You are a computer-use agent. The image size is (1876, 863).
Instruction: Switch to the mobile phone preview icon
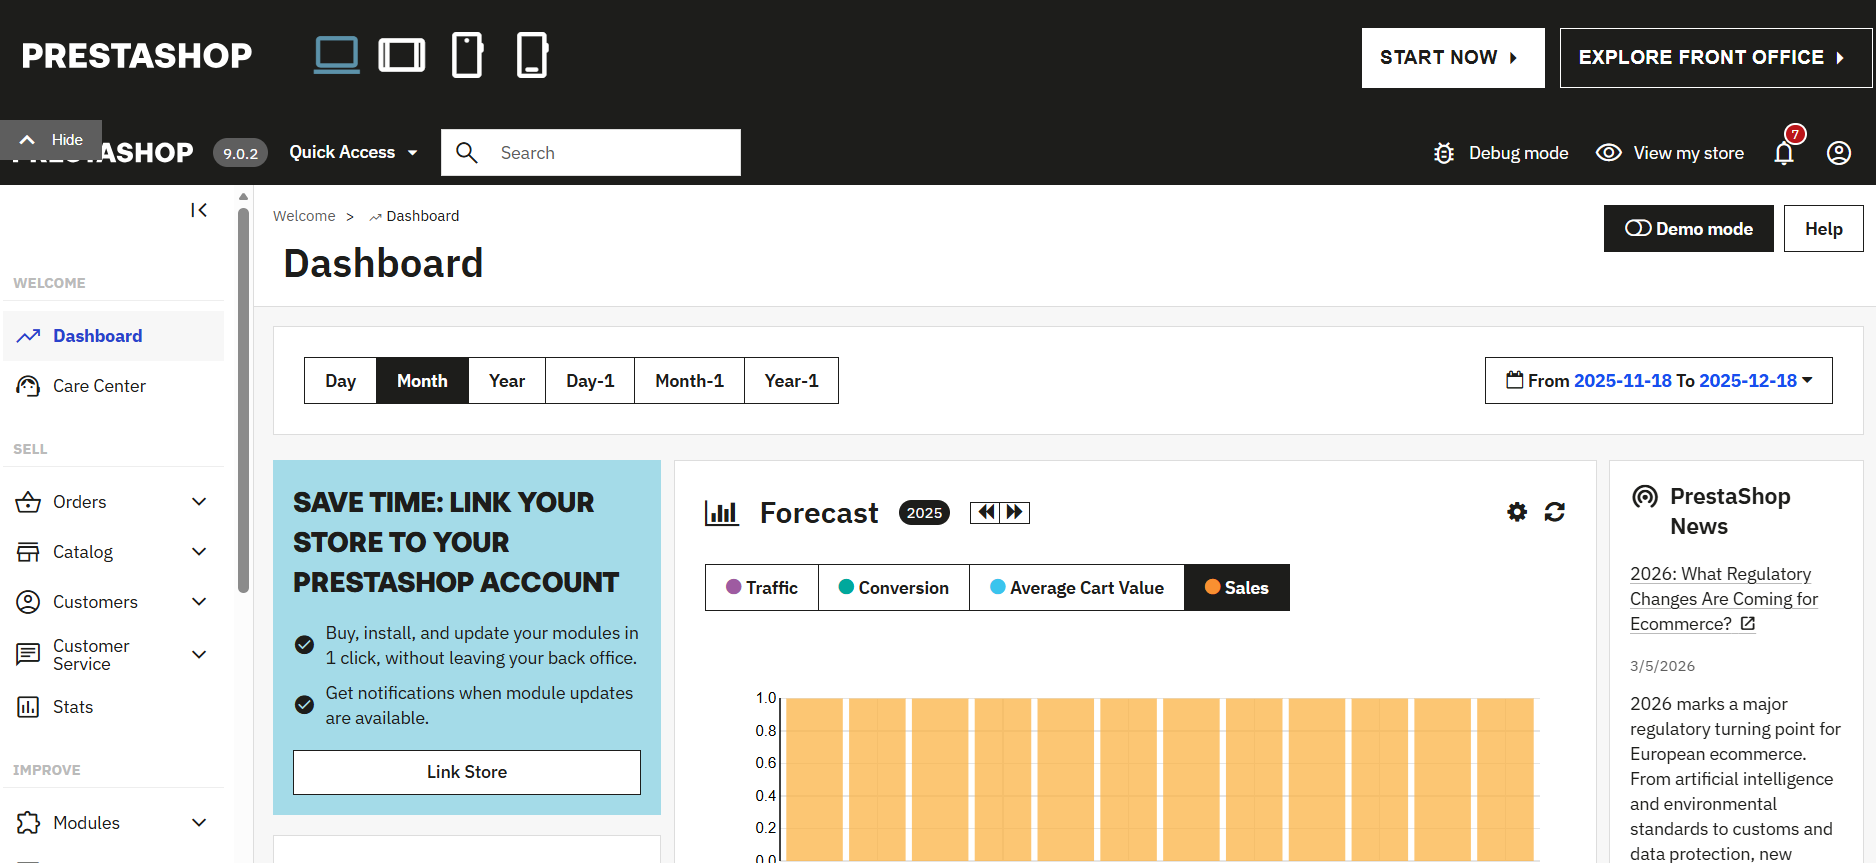(532, 55)
